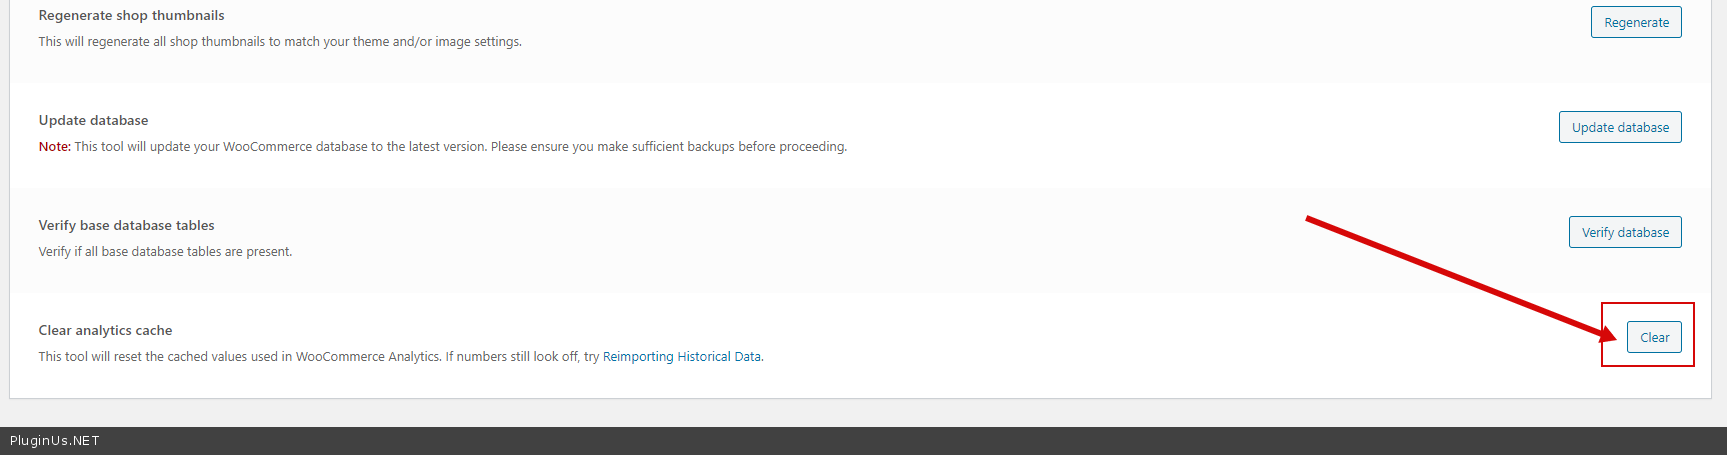Click the 'Regenerate shop thumbnails' heading
The image size is (1727, 455).
pyautogui.click(x=131, y=15)
